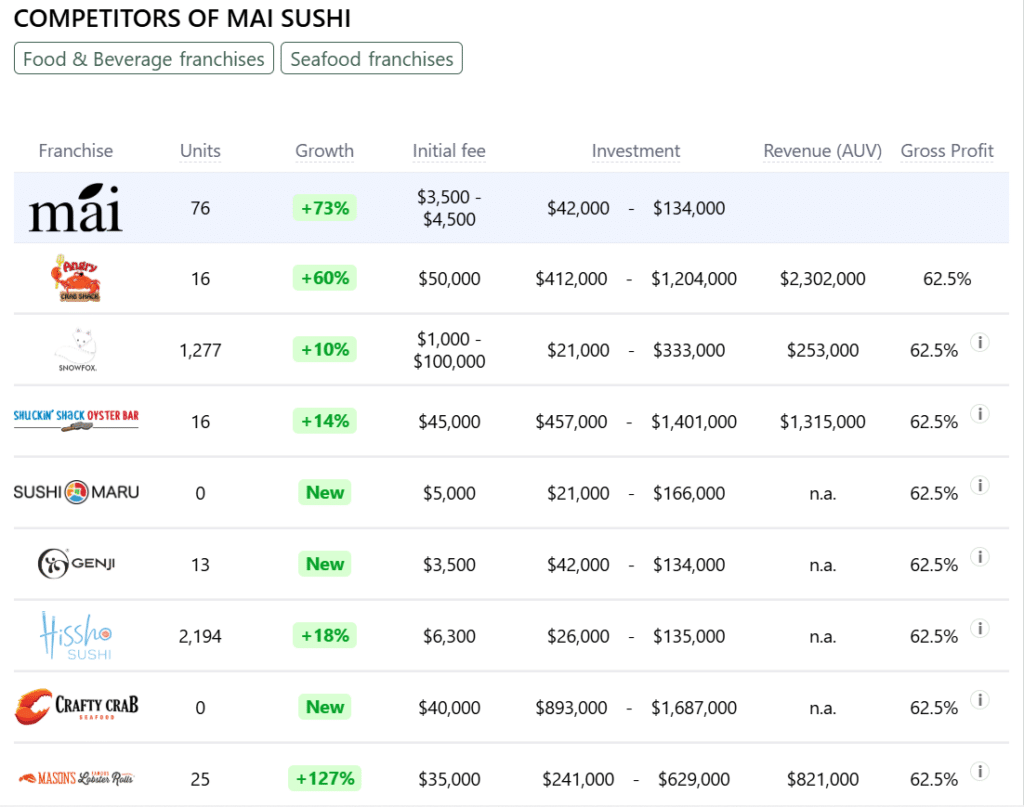This screenshot has height=807, width=1024.
Task: Click the Revenue (AUV) column header
Action: [823, 151]
